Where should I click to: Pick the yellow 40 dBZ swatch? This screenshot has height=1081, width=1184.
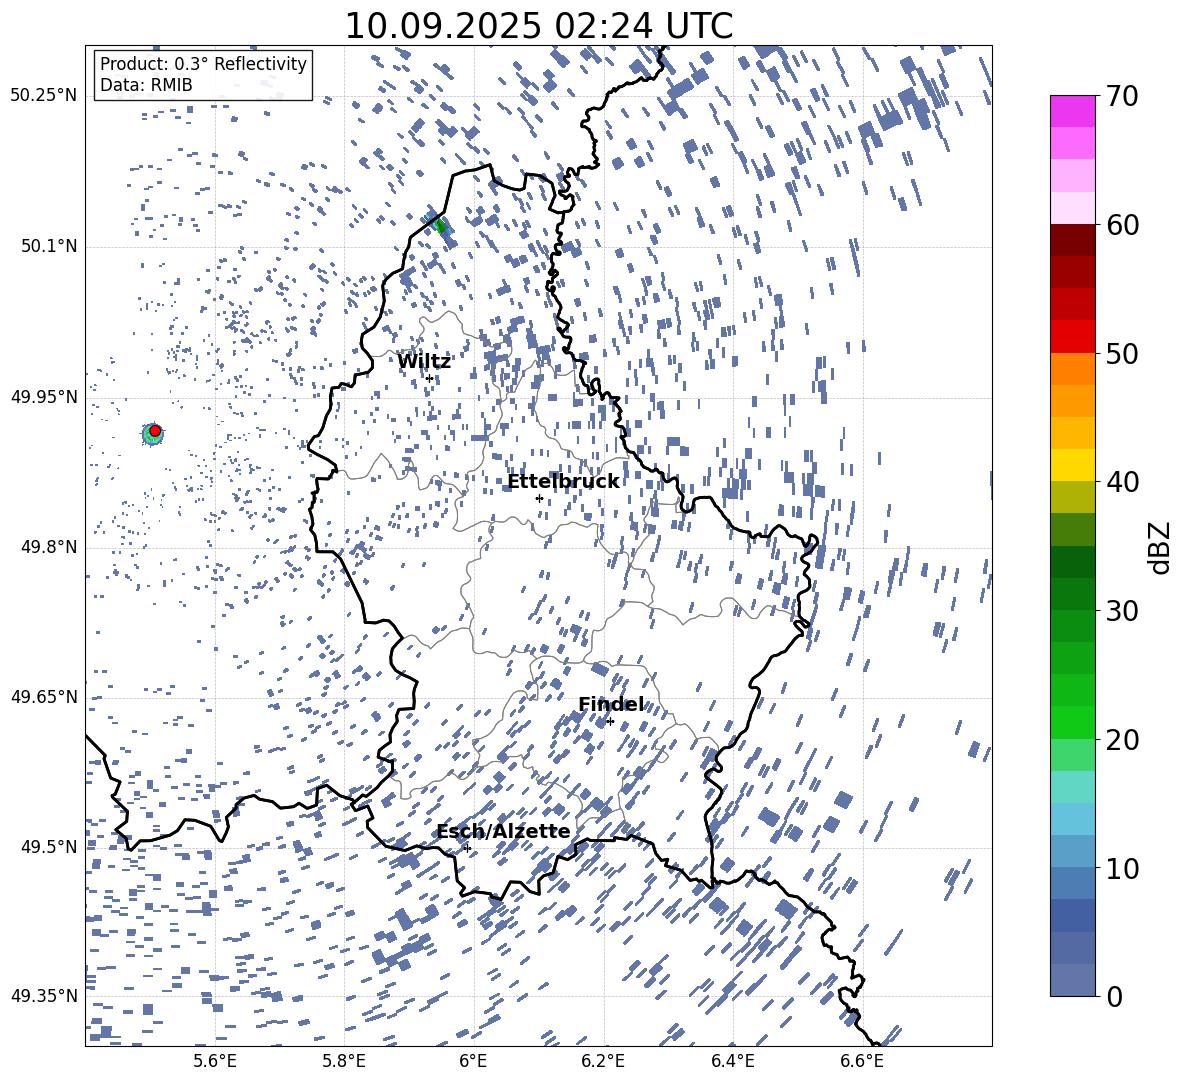(1073, 465)
